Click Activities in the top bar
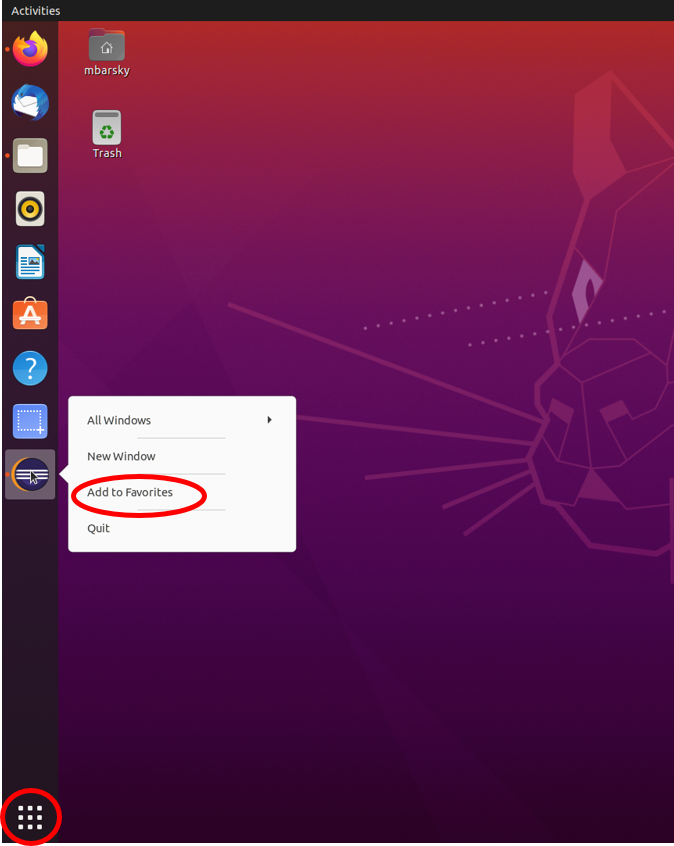This screenshot has height=846, width=674. click(x=36, y=11)
